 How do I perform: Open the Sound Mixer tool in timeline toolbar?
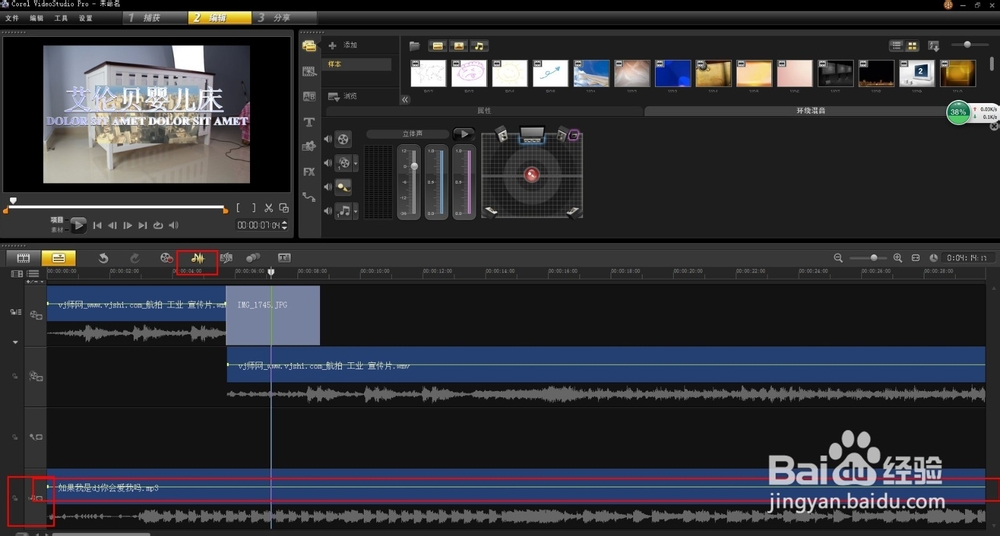(x=197, y=259)
